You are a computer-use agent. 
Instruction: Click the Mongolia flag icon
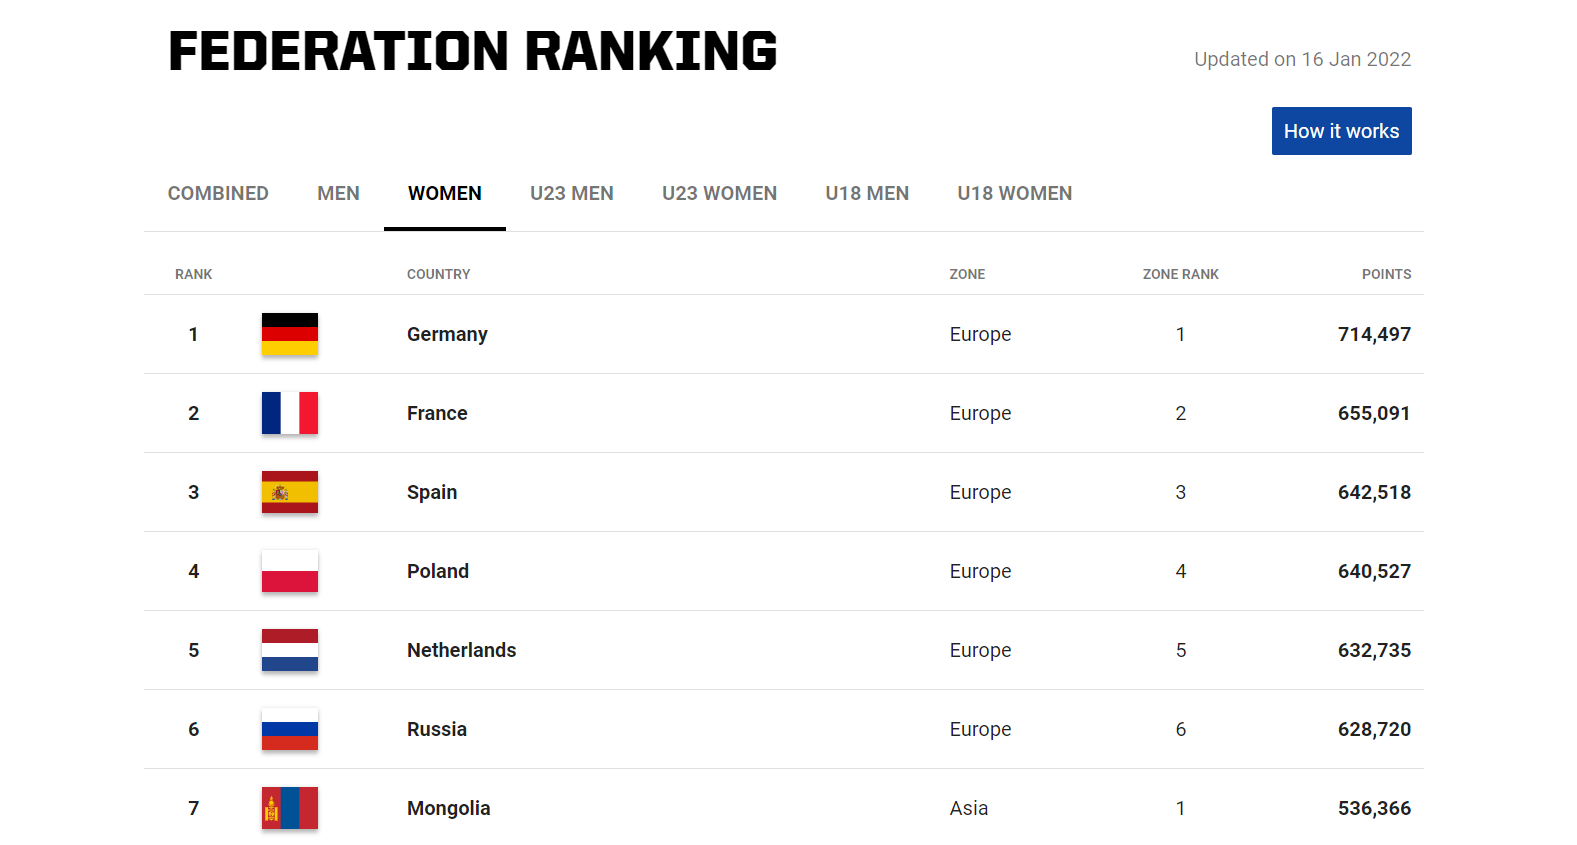(289, 808)
